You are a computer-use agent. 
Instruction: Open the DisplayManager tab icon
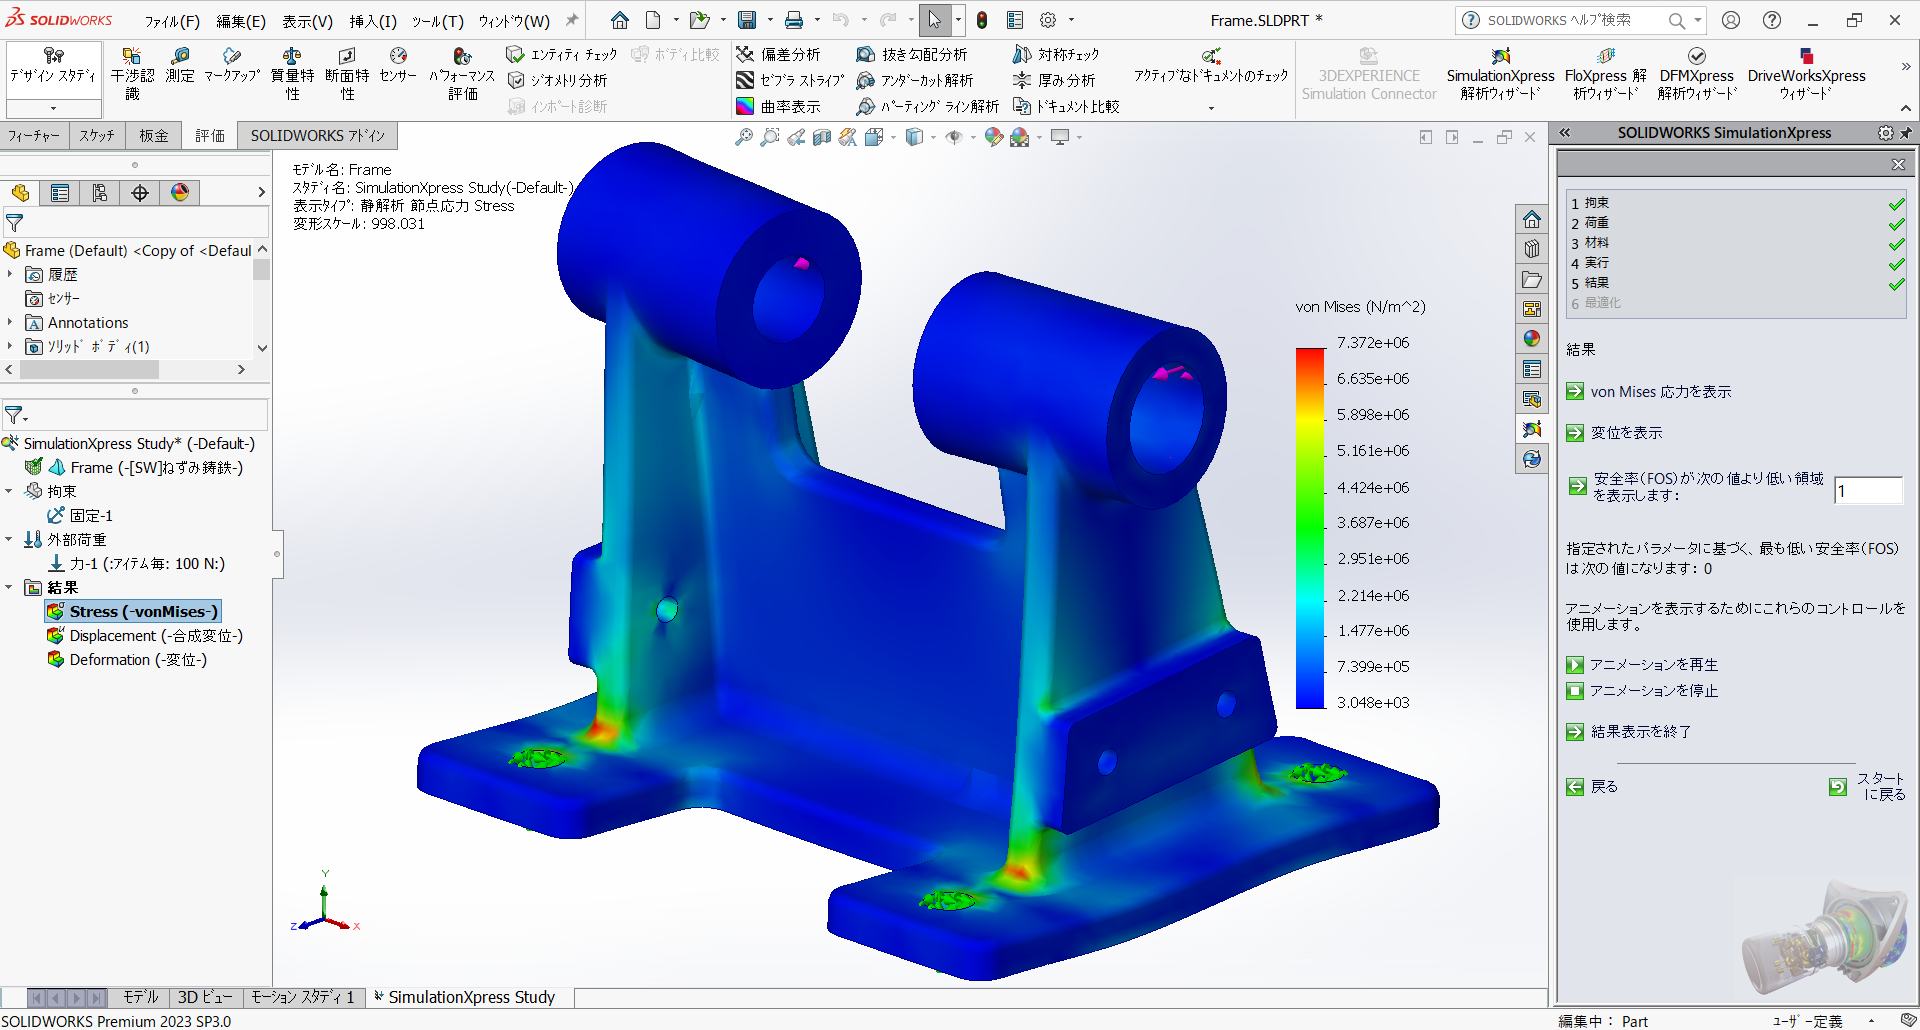point(180,193)
